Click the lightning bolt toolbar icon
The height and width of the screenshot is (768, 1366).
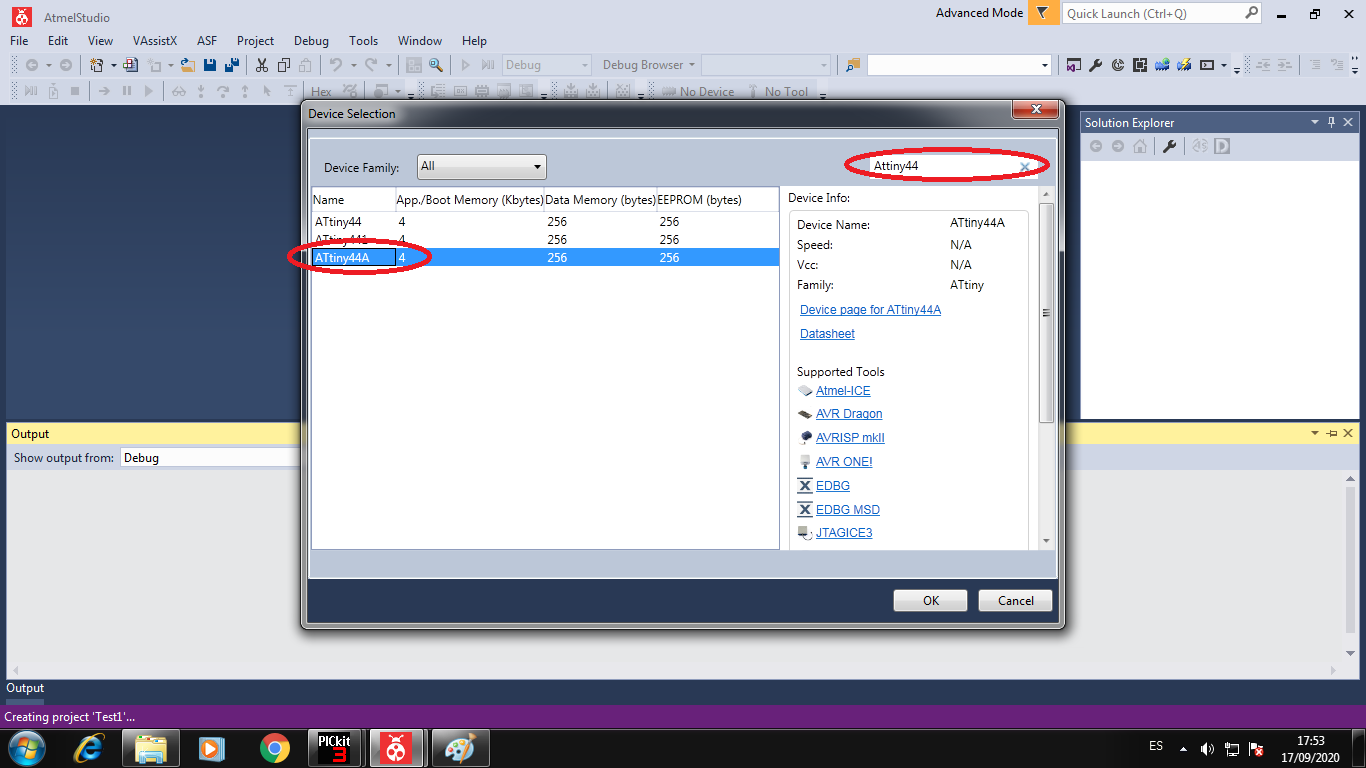[1184, 65]
